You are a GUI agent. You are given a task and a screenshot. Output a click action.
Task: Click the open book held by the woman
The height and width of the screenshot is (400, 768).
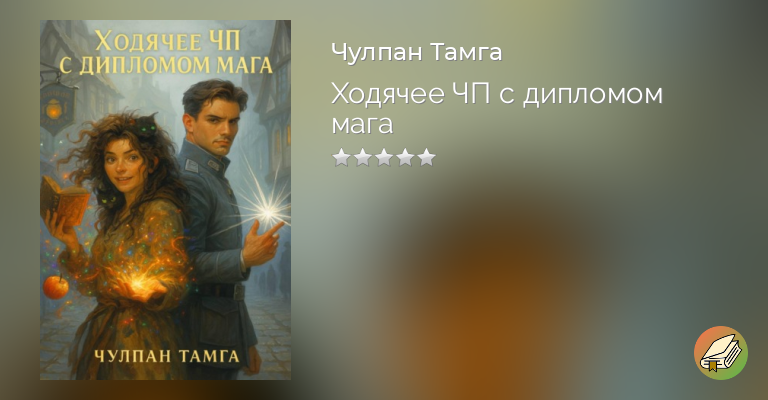coord(64,200)
